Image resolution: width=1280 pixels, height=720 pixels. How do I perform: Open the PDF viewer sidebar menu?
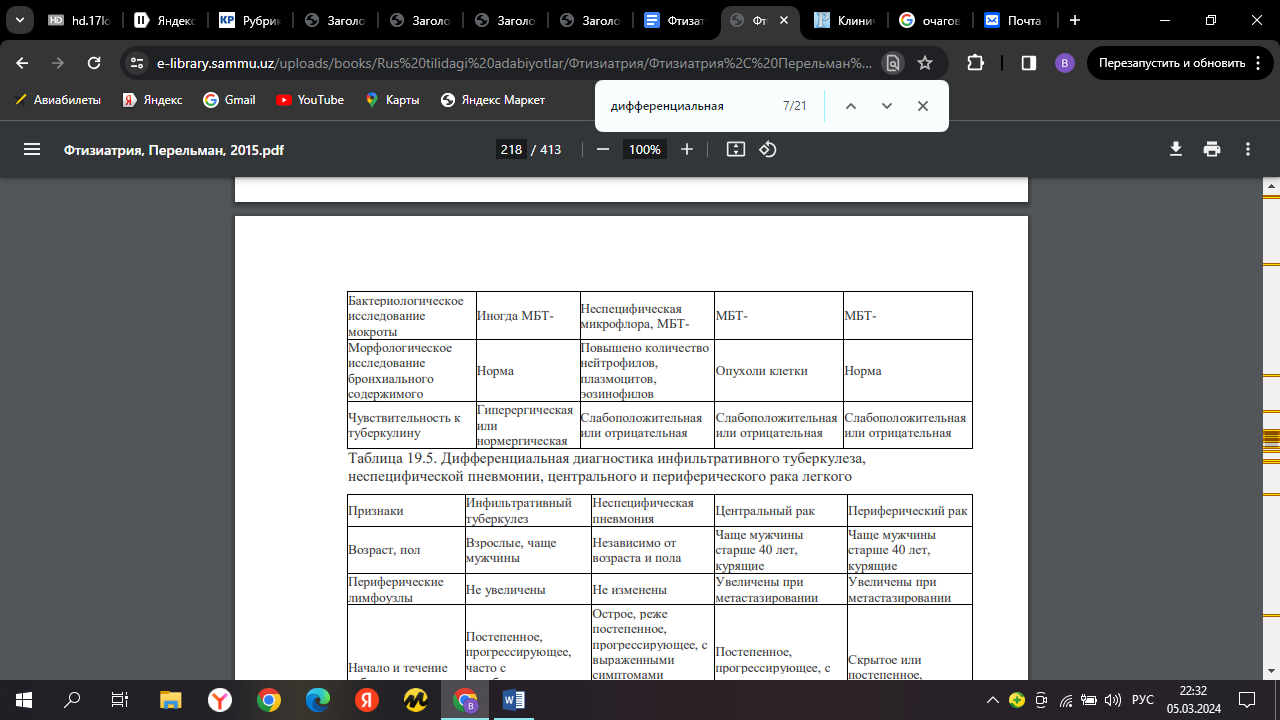(x=31, y=149)
